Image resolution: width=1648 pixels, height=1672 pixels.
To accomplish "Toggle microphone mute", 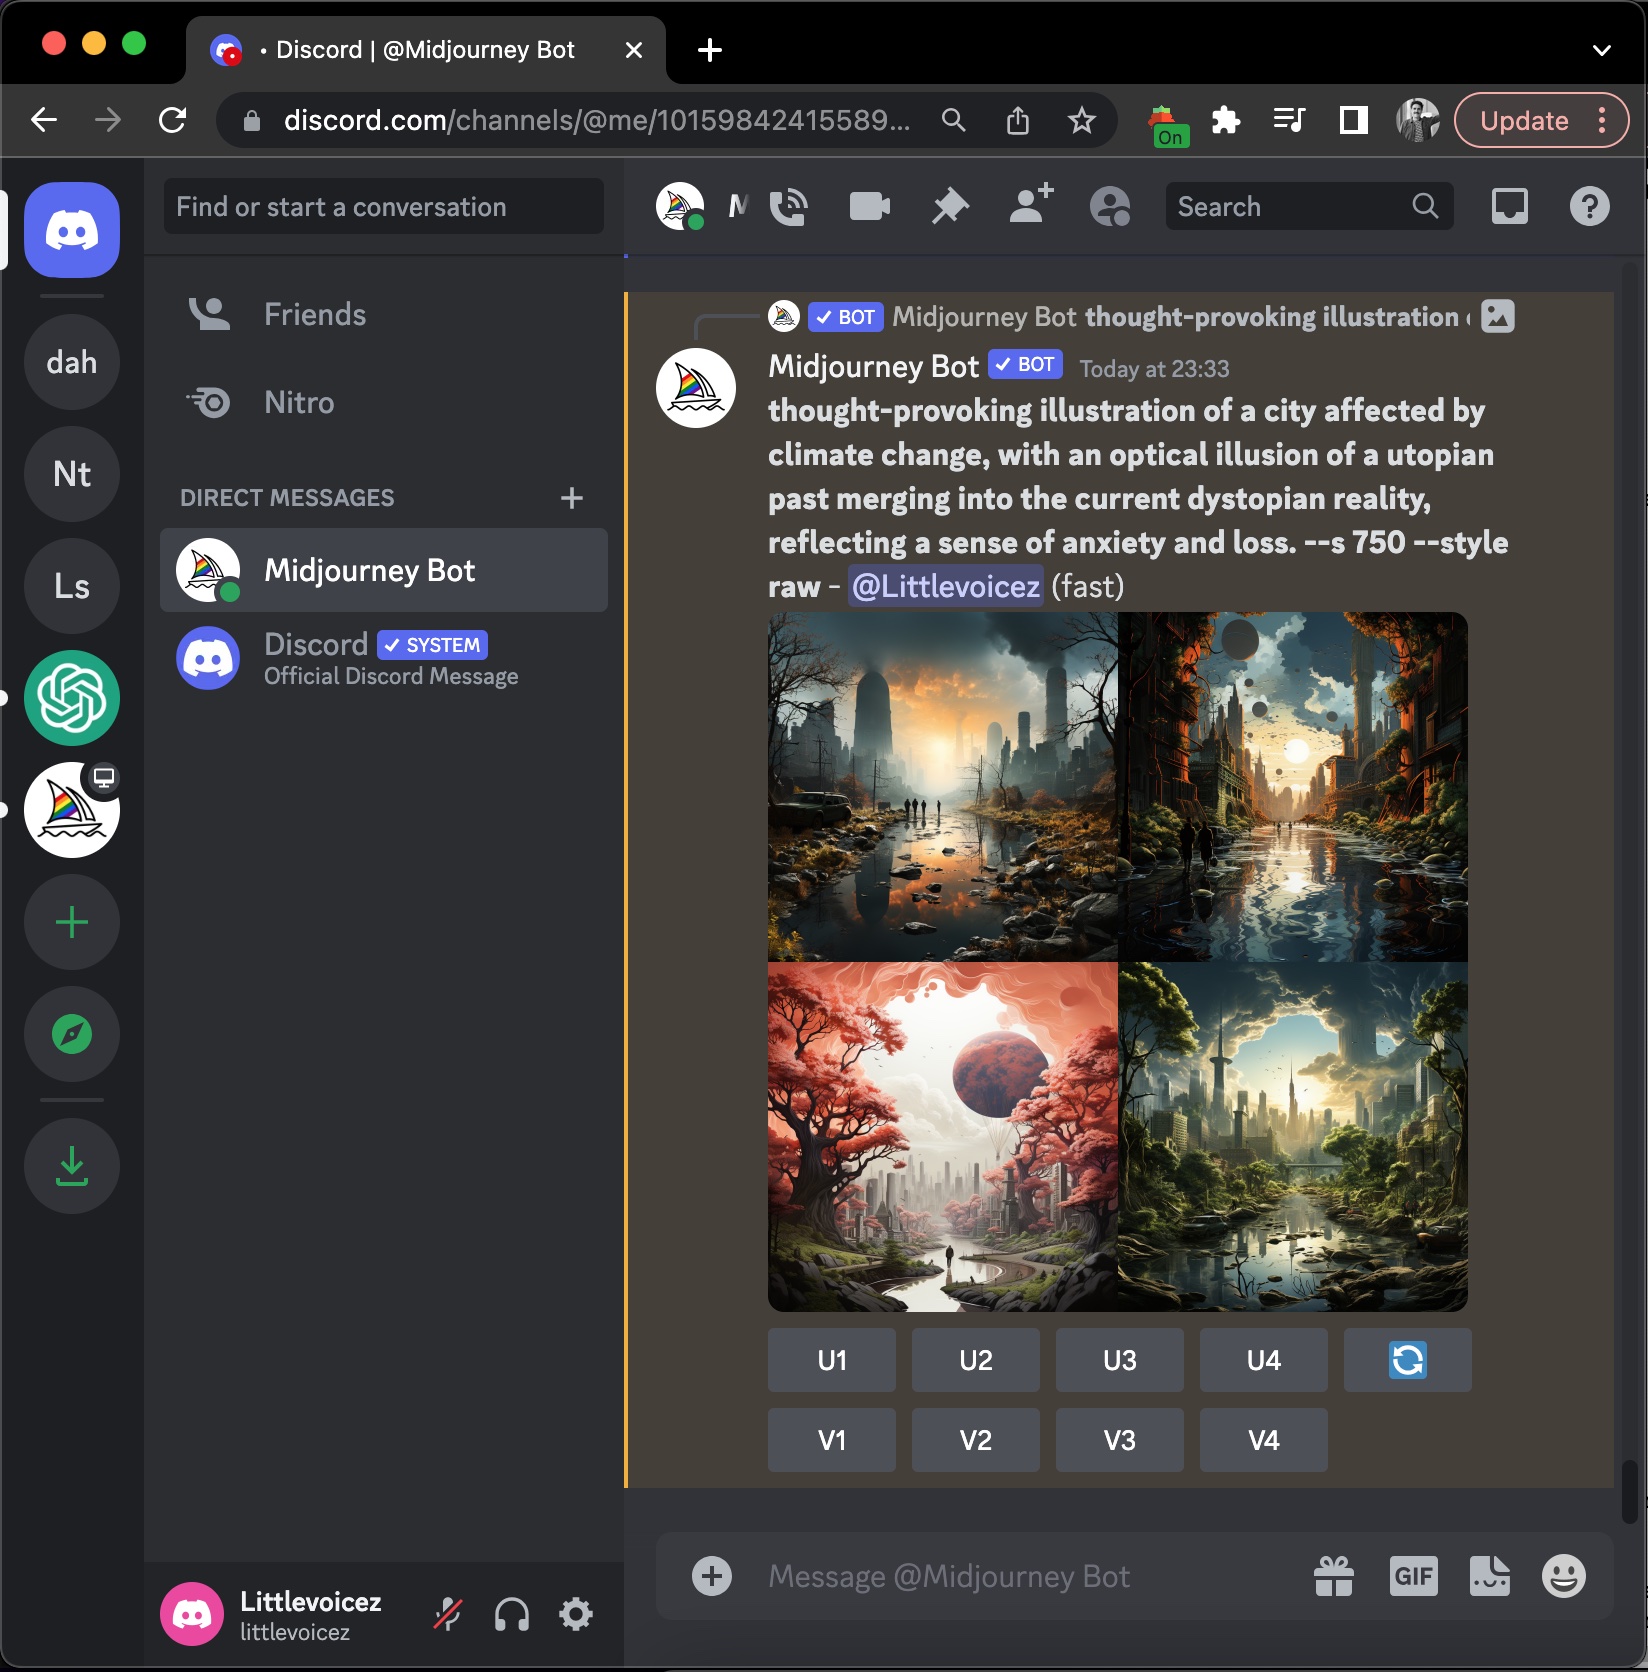I will click(447, 1614).
